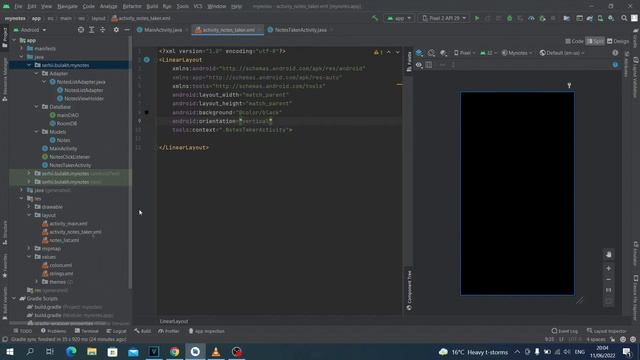Toggle the View Options eye icon
The image size is (640, 360).
coord(419,65)
